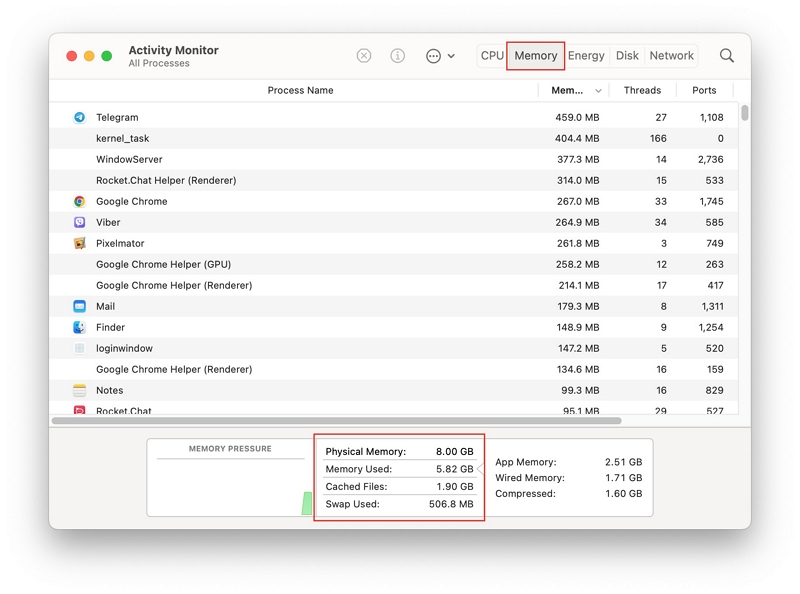The image size is (800, 594).
Task: Click Google Chrome's 267.0 MB value
Action: coord(578,201)
